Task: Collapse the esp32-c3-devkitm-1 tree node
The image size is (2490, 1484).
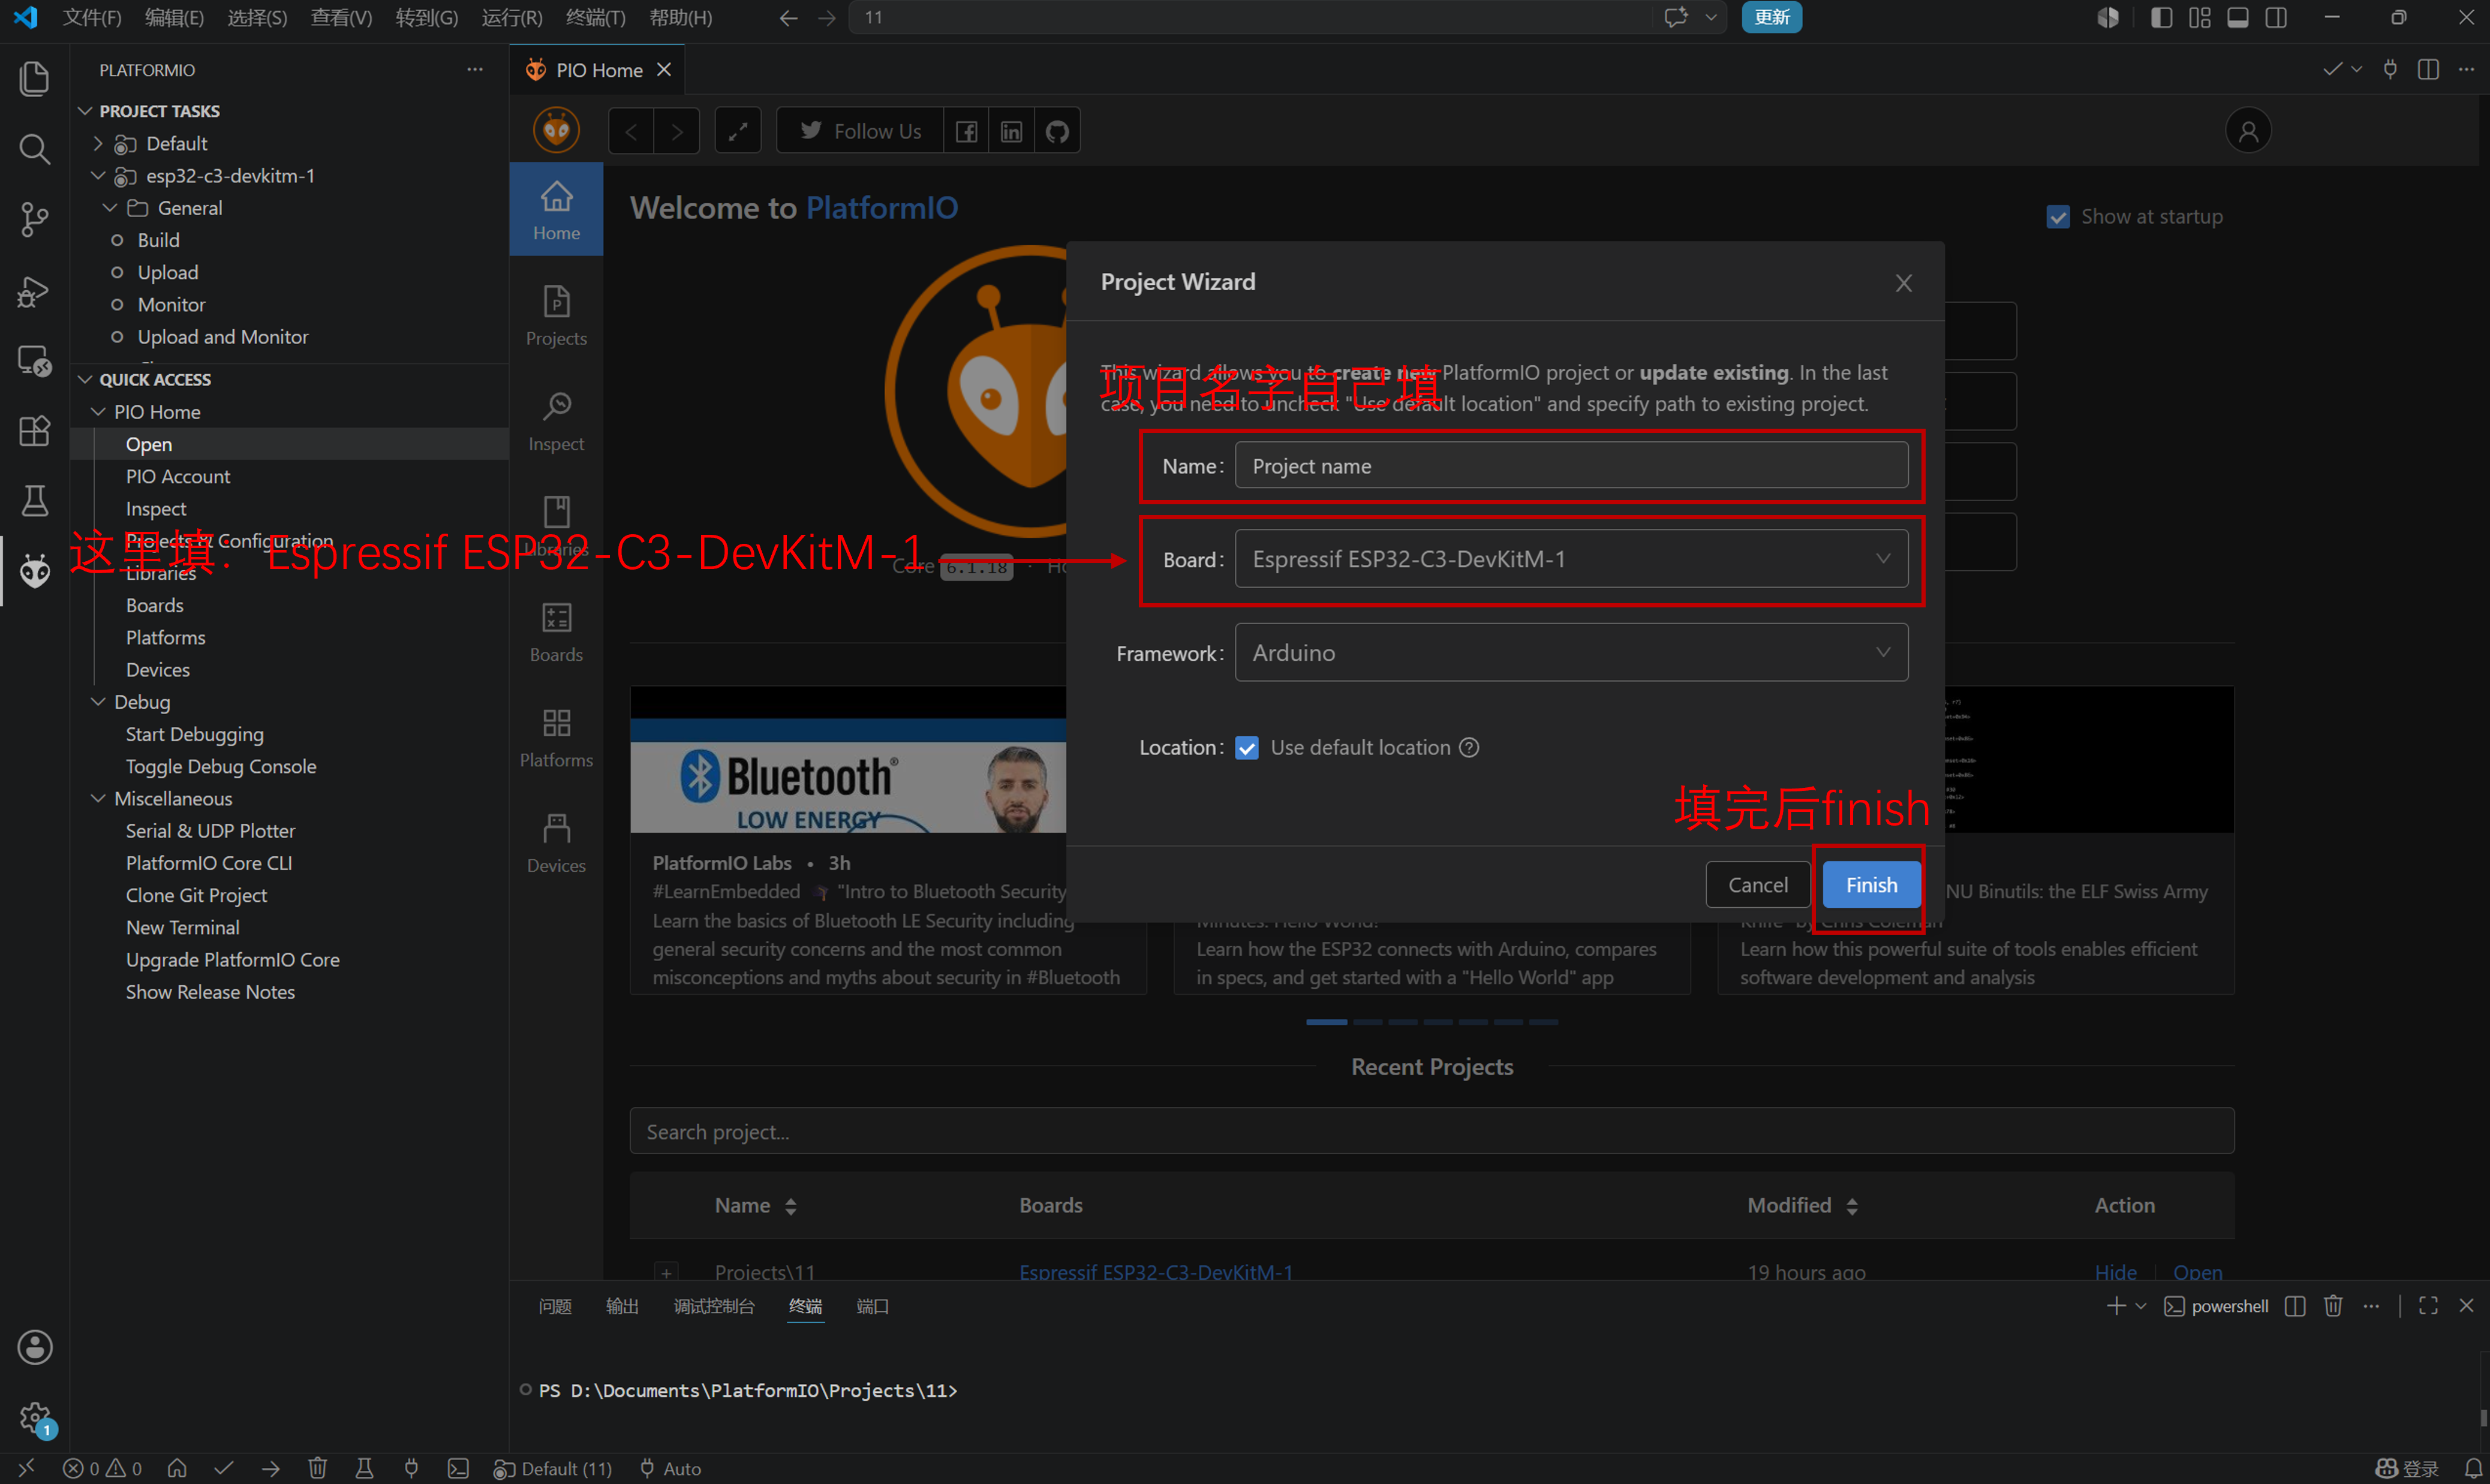Action: (x=98, y=176)
